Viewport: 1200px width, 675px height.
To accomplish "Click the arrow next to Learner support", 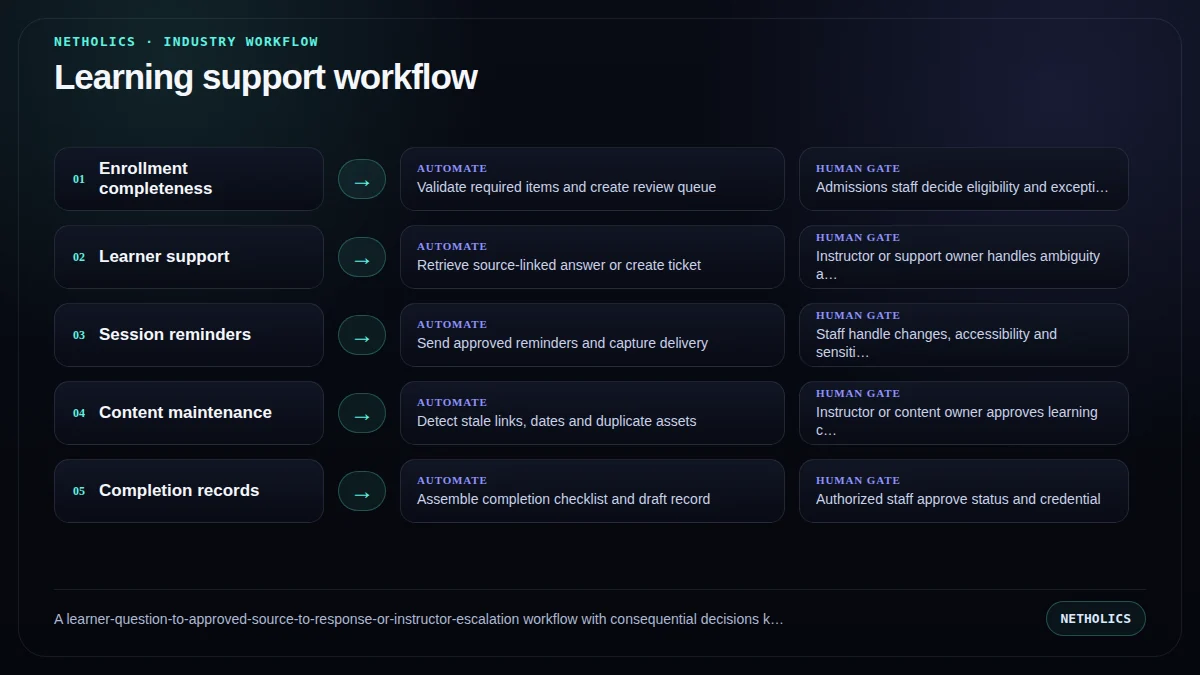I will (x=362, y=257).
